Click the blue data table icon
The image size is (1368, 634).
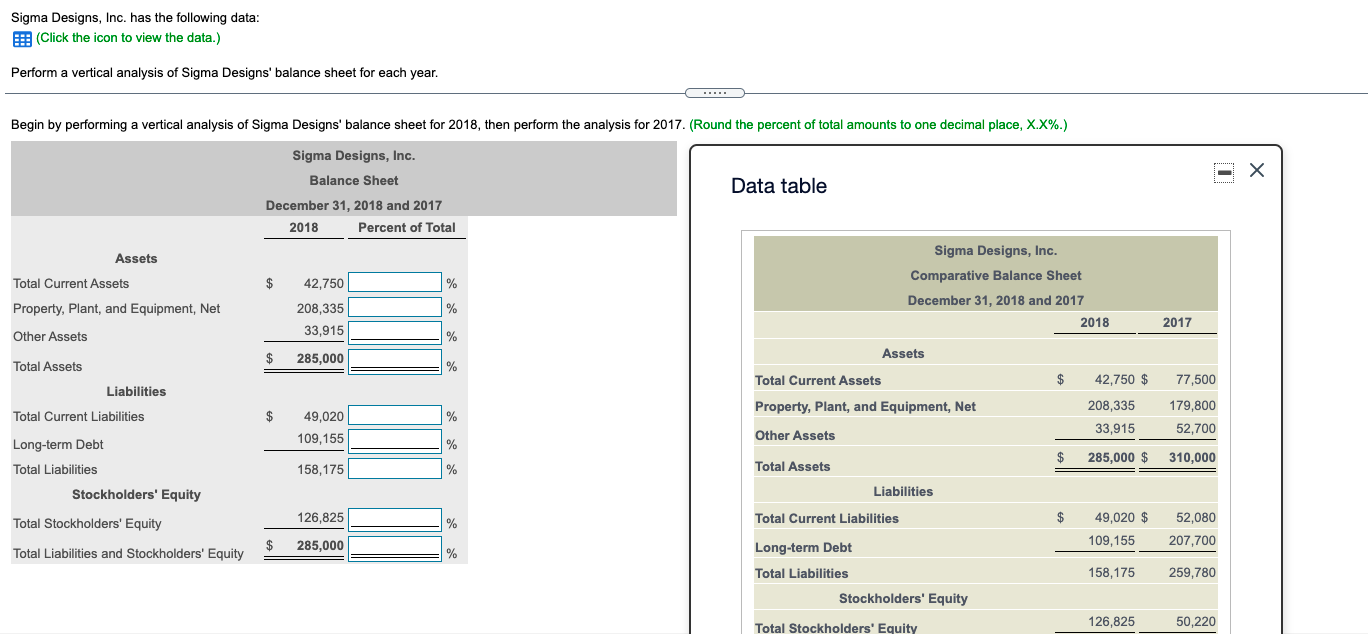[x=20, y=38]
